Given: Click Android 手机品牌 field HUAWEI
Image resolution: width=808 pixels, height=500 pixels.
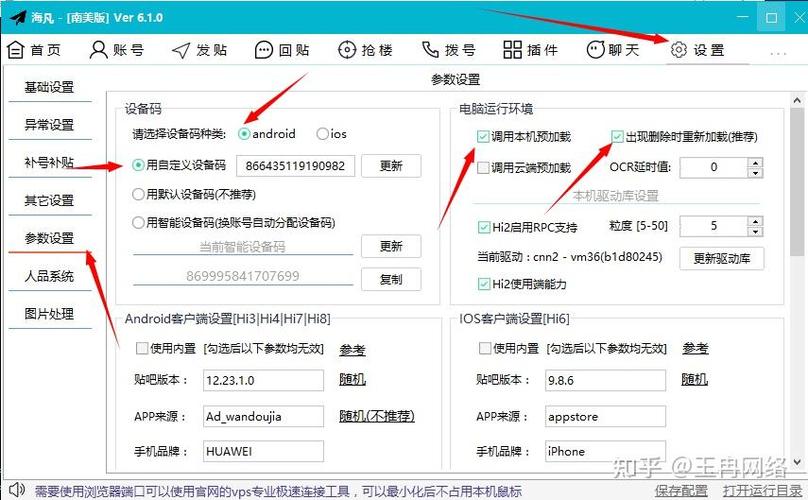Looking at the screenshot, I should point(263,451).
